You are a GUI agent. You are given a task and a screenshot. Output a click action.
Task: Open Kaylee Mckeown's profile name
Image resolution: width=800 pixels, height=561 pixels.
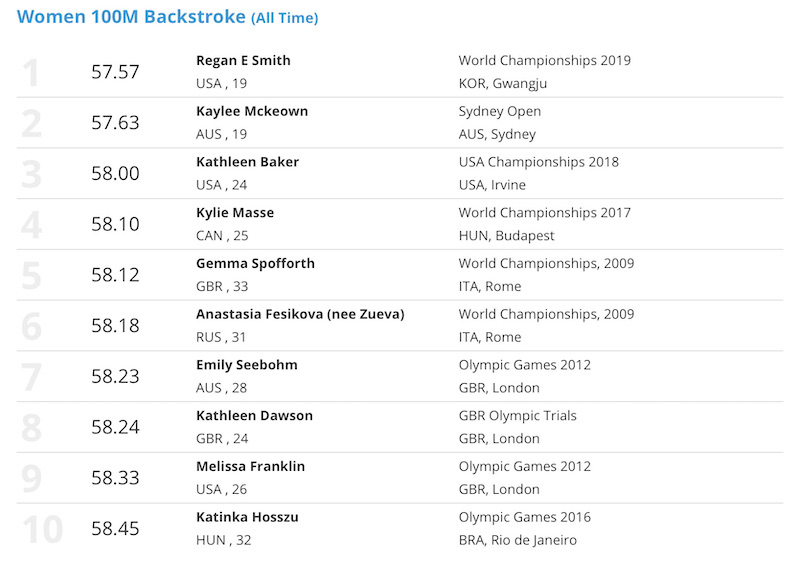[x=252, y=111]
